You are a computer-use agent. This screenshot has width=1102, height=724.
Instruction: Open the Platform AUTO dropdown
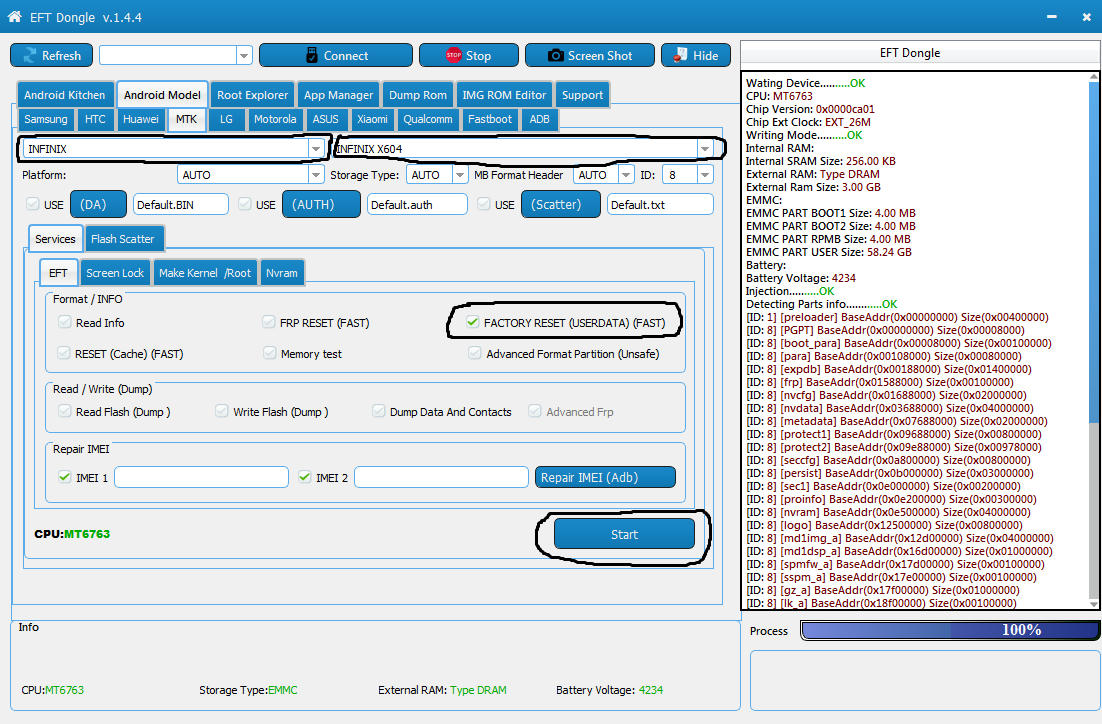click(316, 175)
